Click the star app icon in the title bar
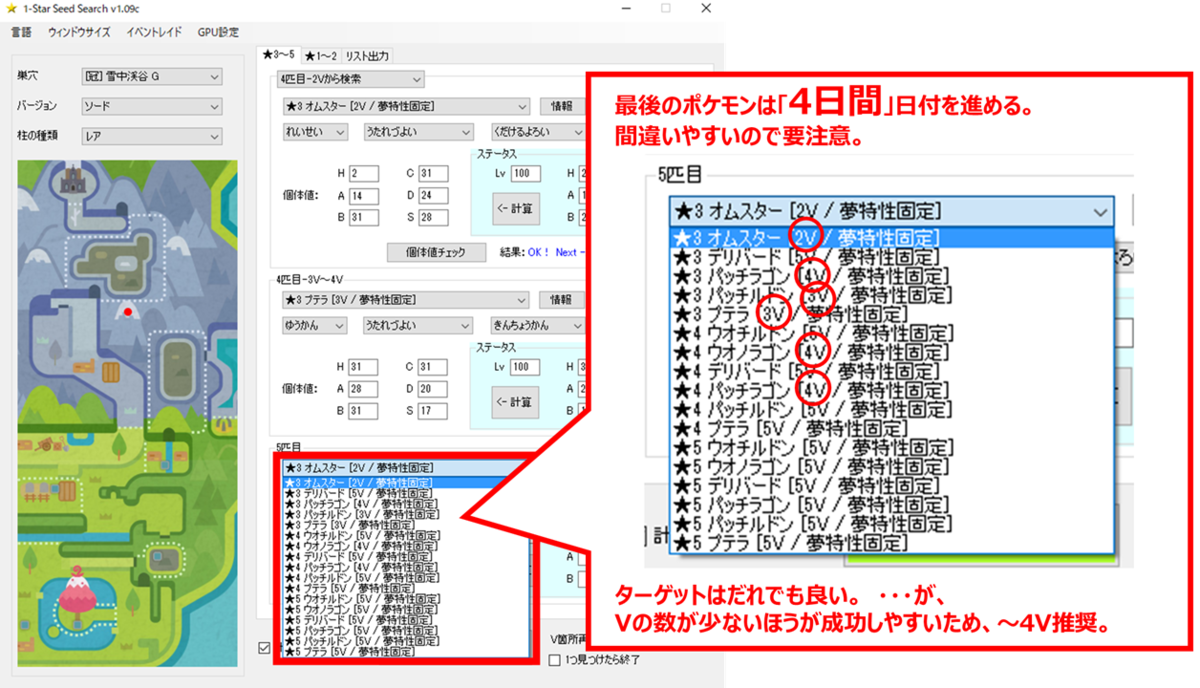The width and height of the screenshot is (1200, 688). coord(10,8)
